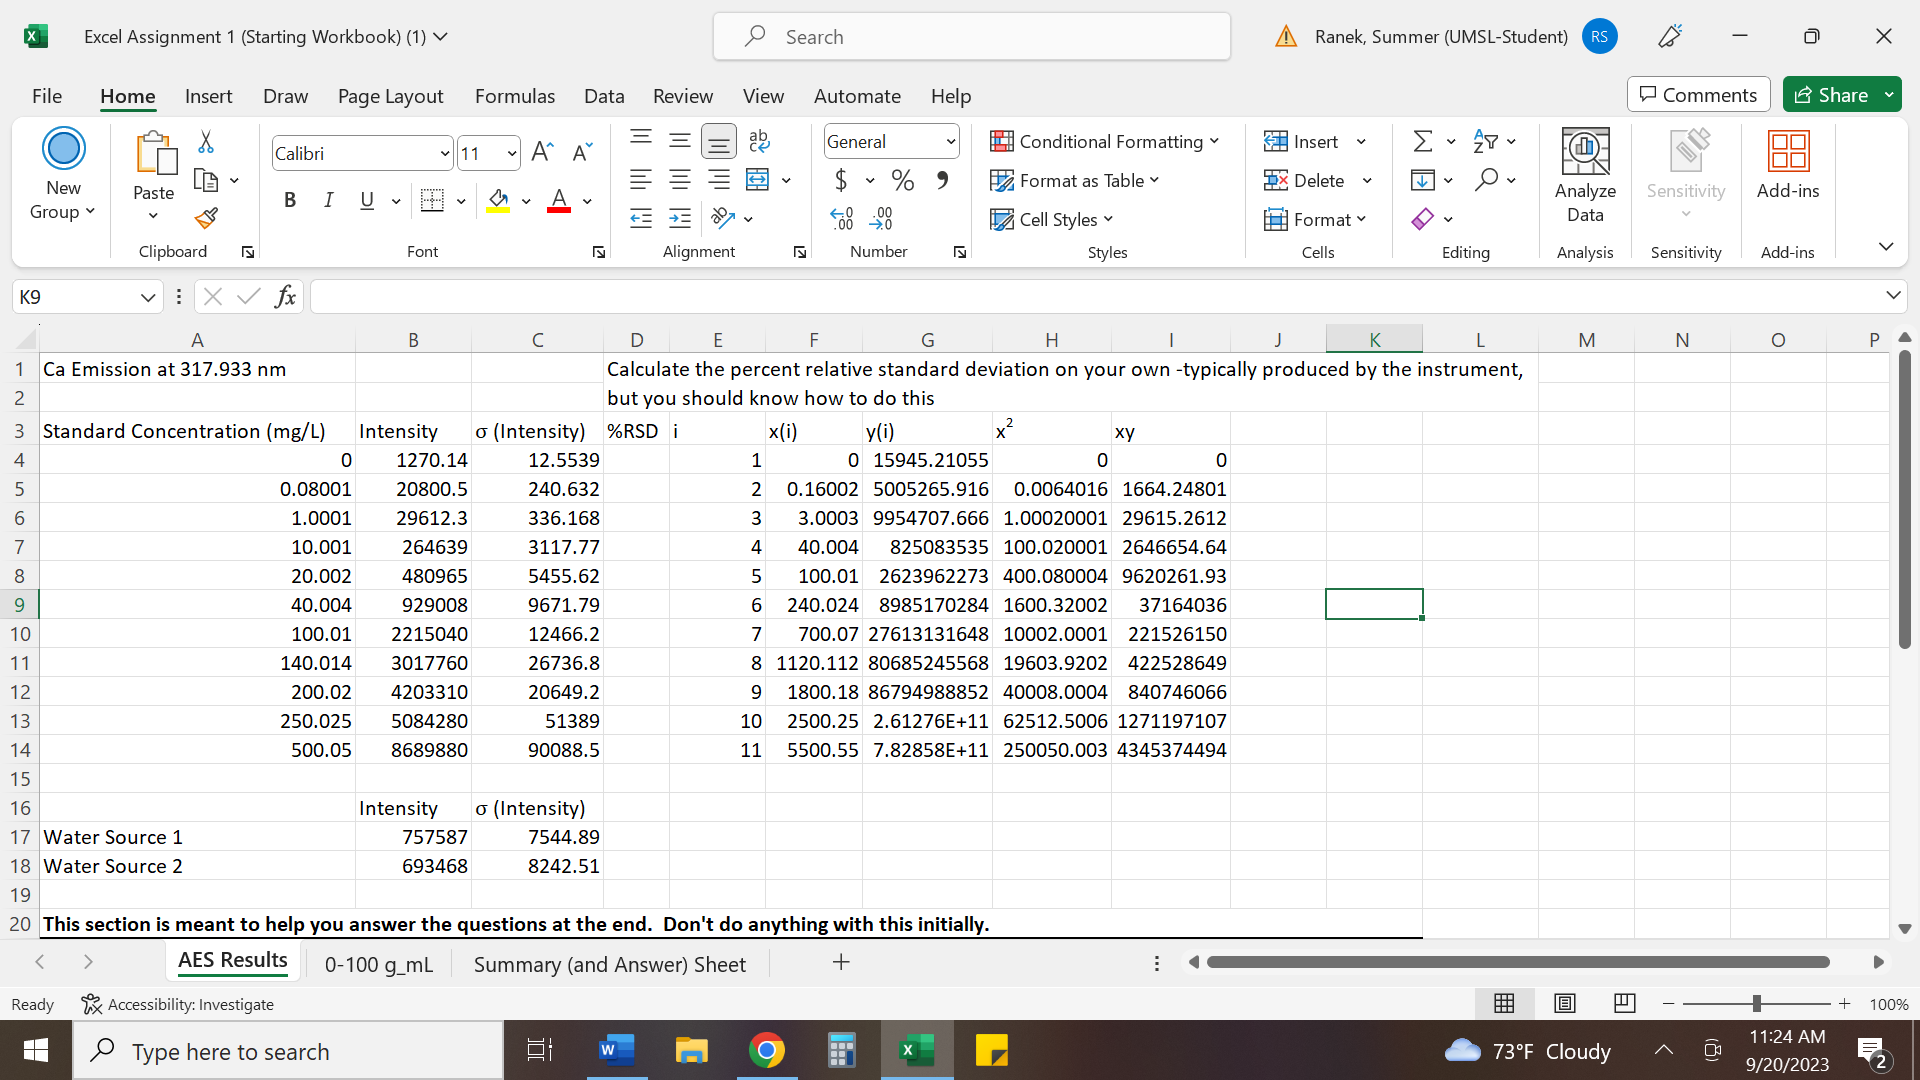Screen dimensions: 1920x1080
Task: Toggle italic formatting
Action: pos(328,200)
